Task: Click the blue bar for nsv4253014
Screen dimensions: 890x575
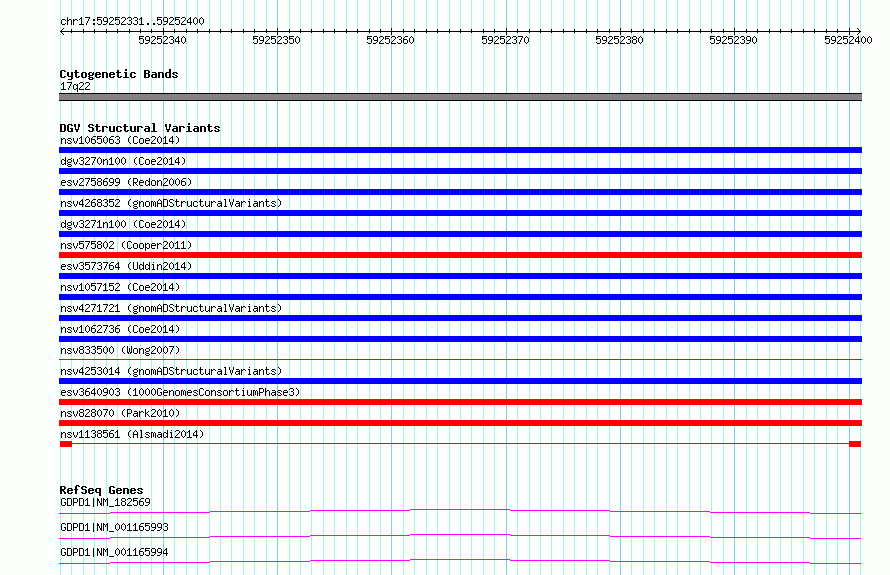Action: pyautogui.click(x=460, y=381)
